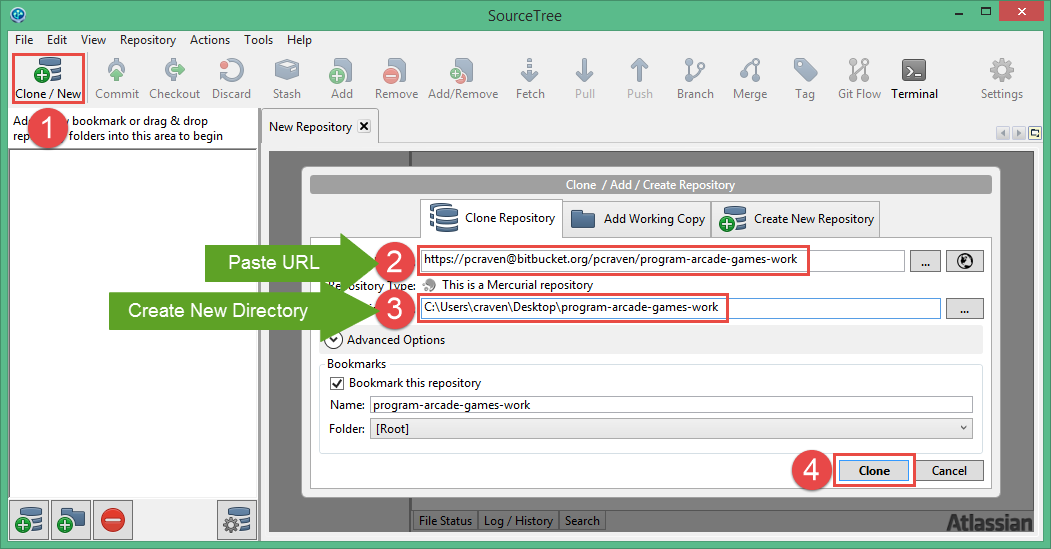Browse for source URL with ellipsis button

(x=925, y=261)
